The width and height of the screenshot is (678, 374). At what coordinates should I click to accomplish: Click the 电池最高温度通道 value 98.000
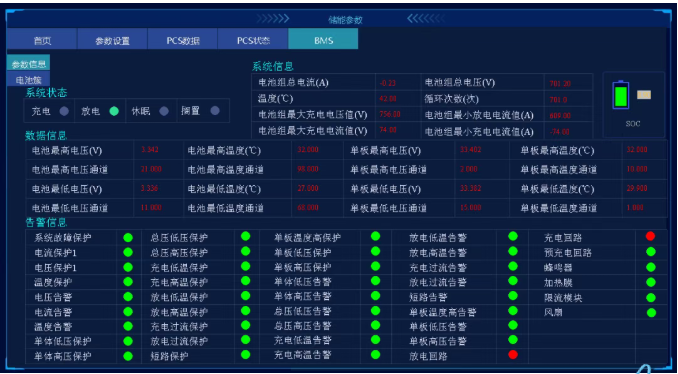(x=308, y=169)
